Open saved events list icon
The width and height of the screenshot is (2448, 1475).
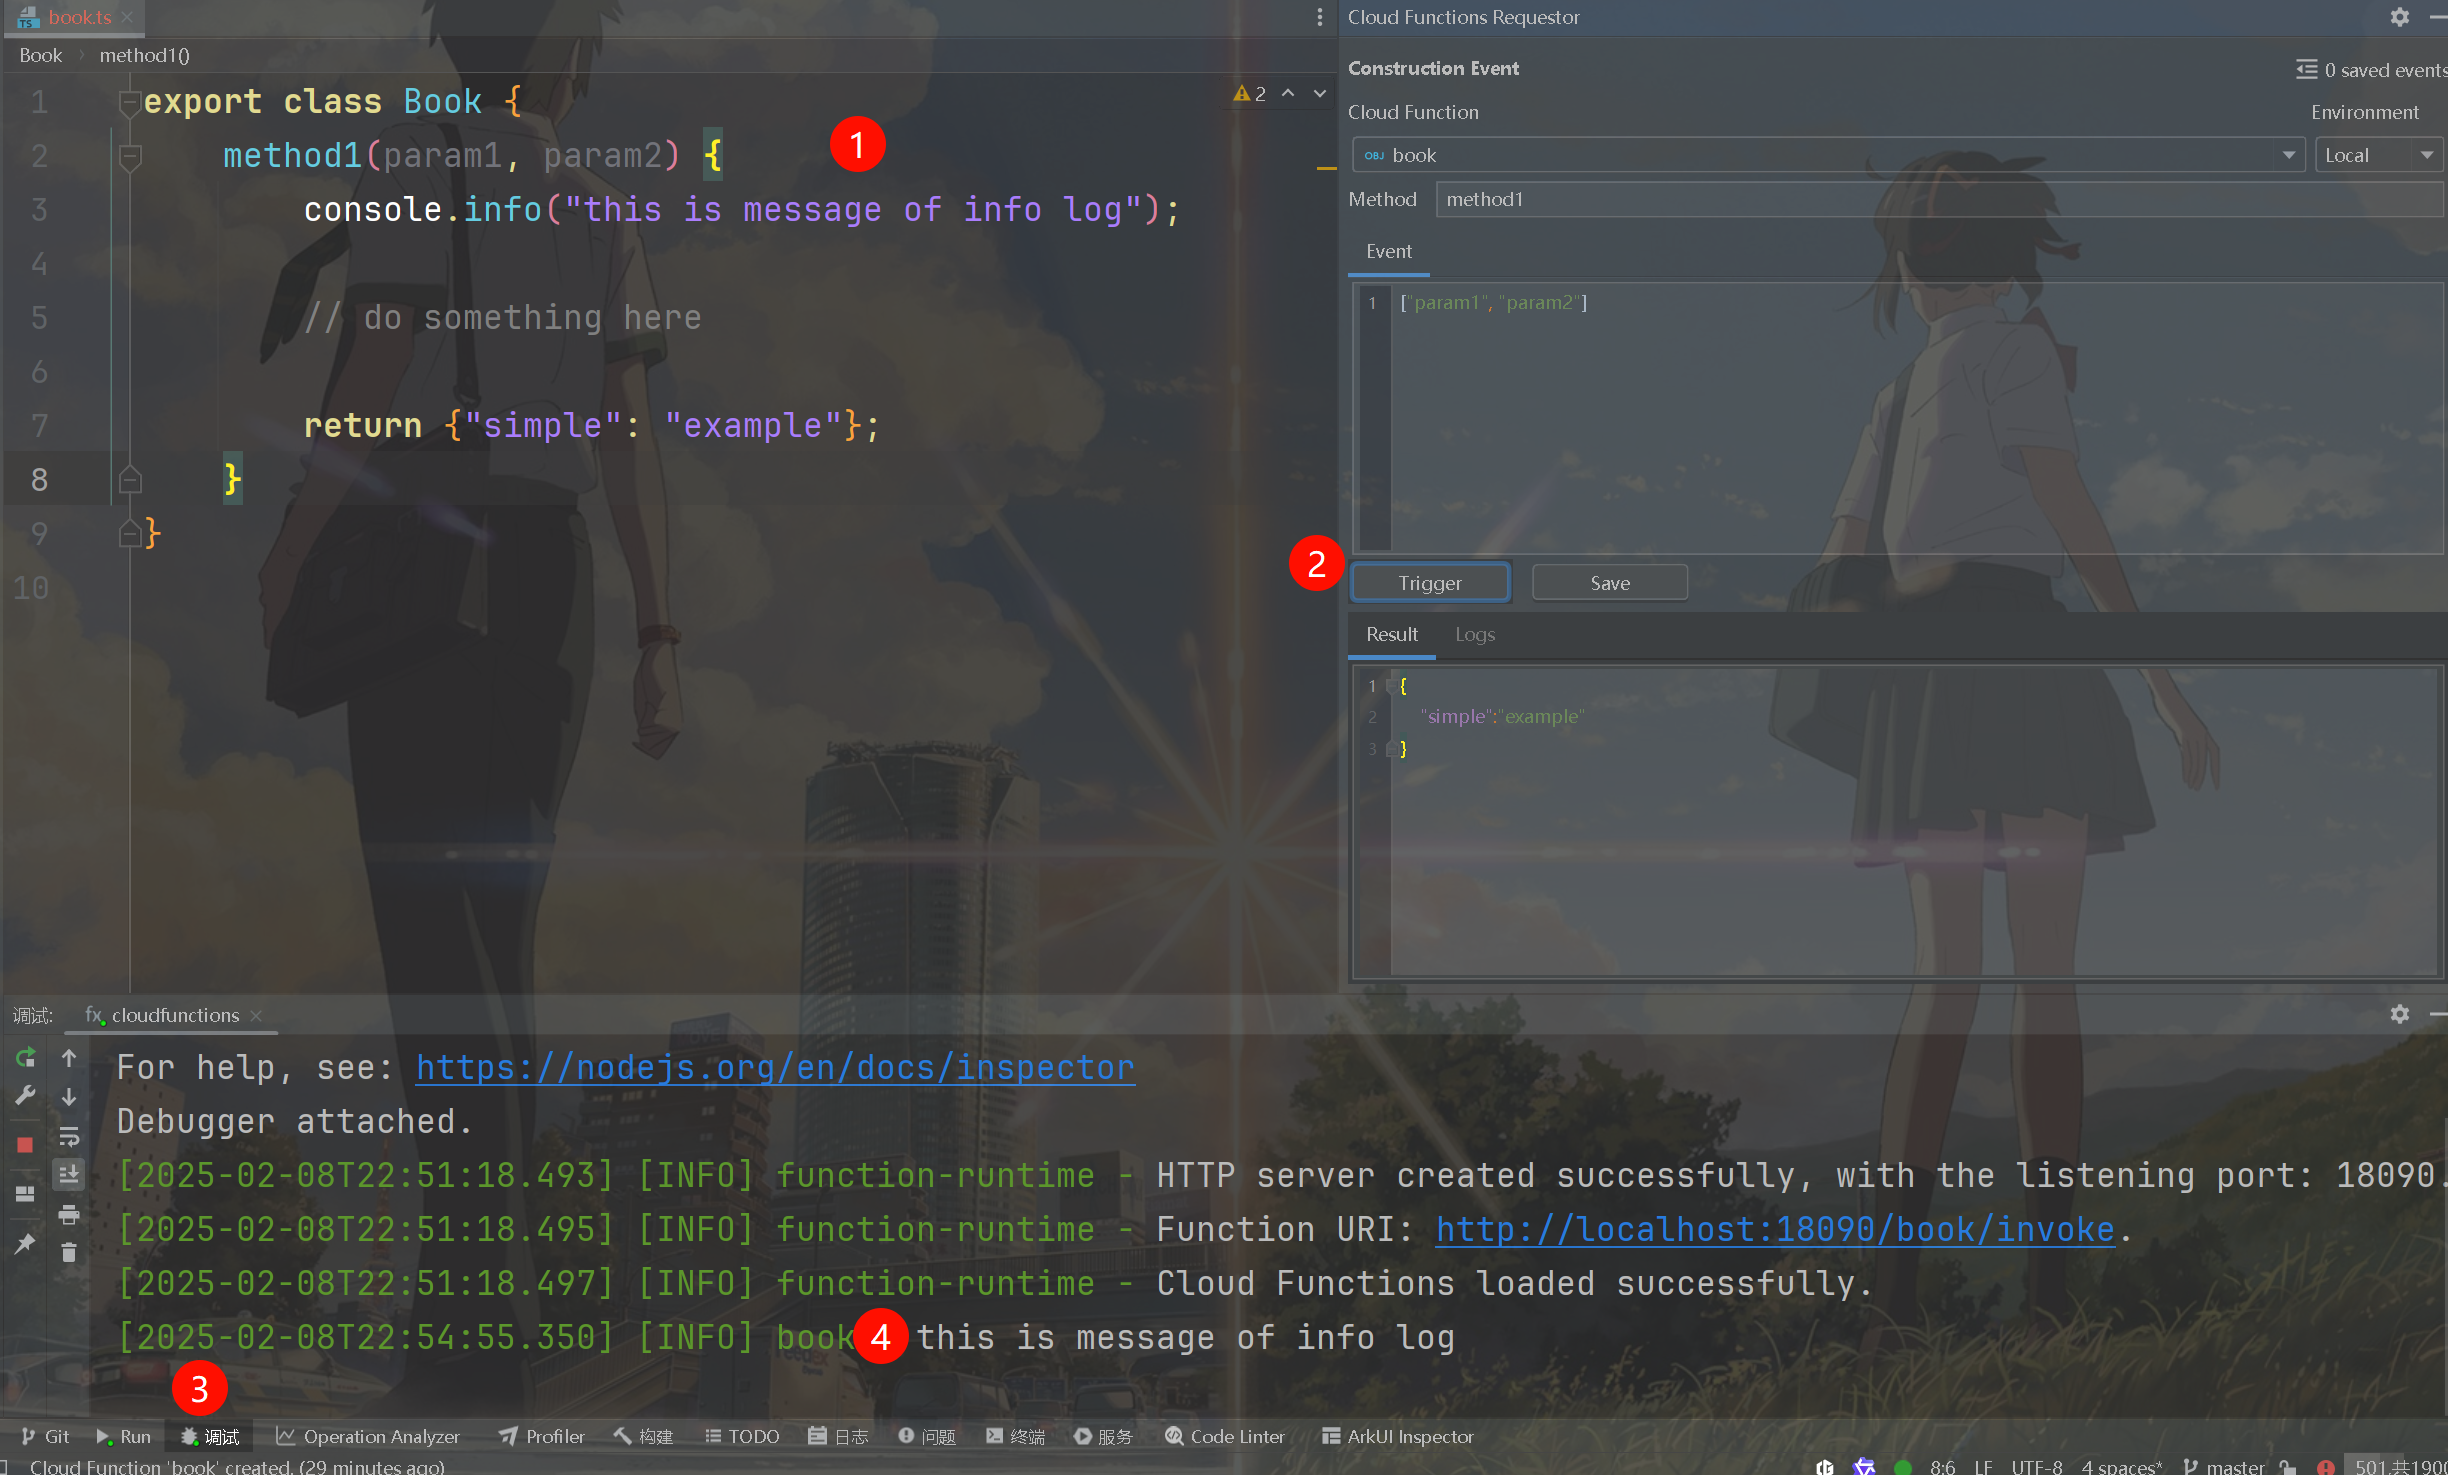click(2306, 69)
